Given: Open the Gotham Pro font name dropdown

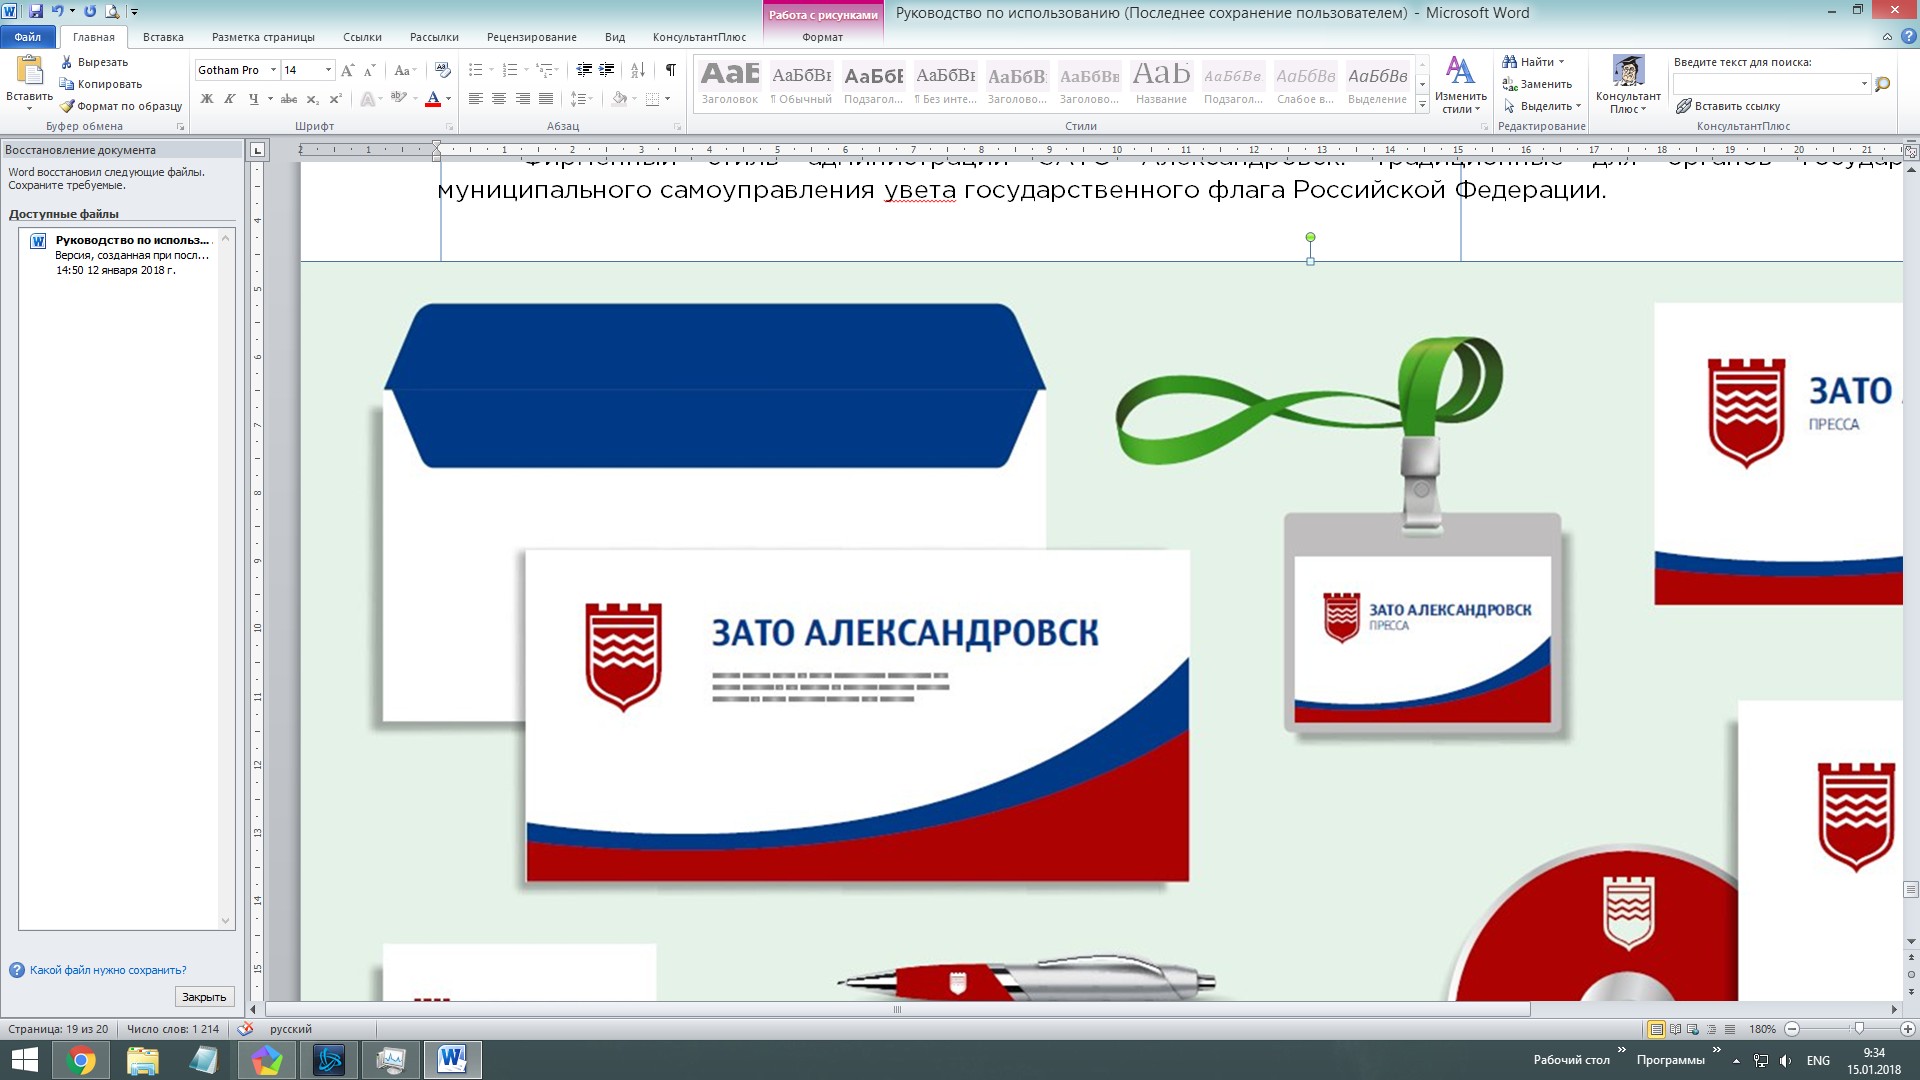Looking at the screenshot, I should 273,70.
